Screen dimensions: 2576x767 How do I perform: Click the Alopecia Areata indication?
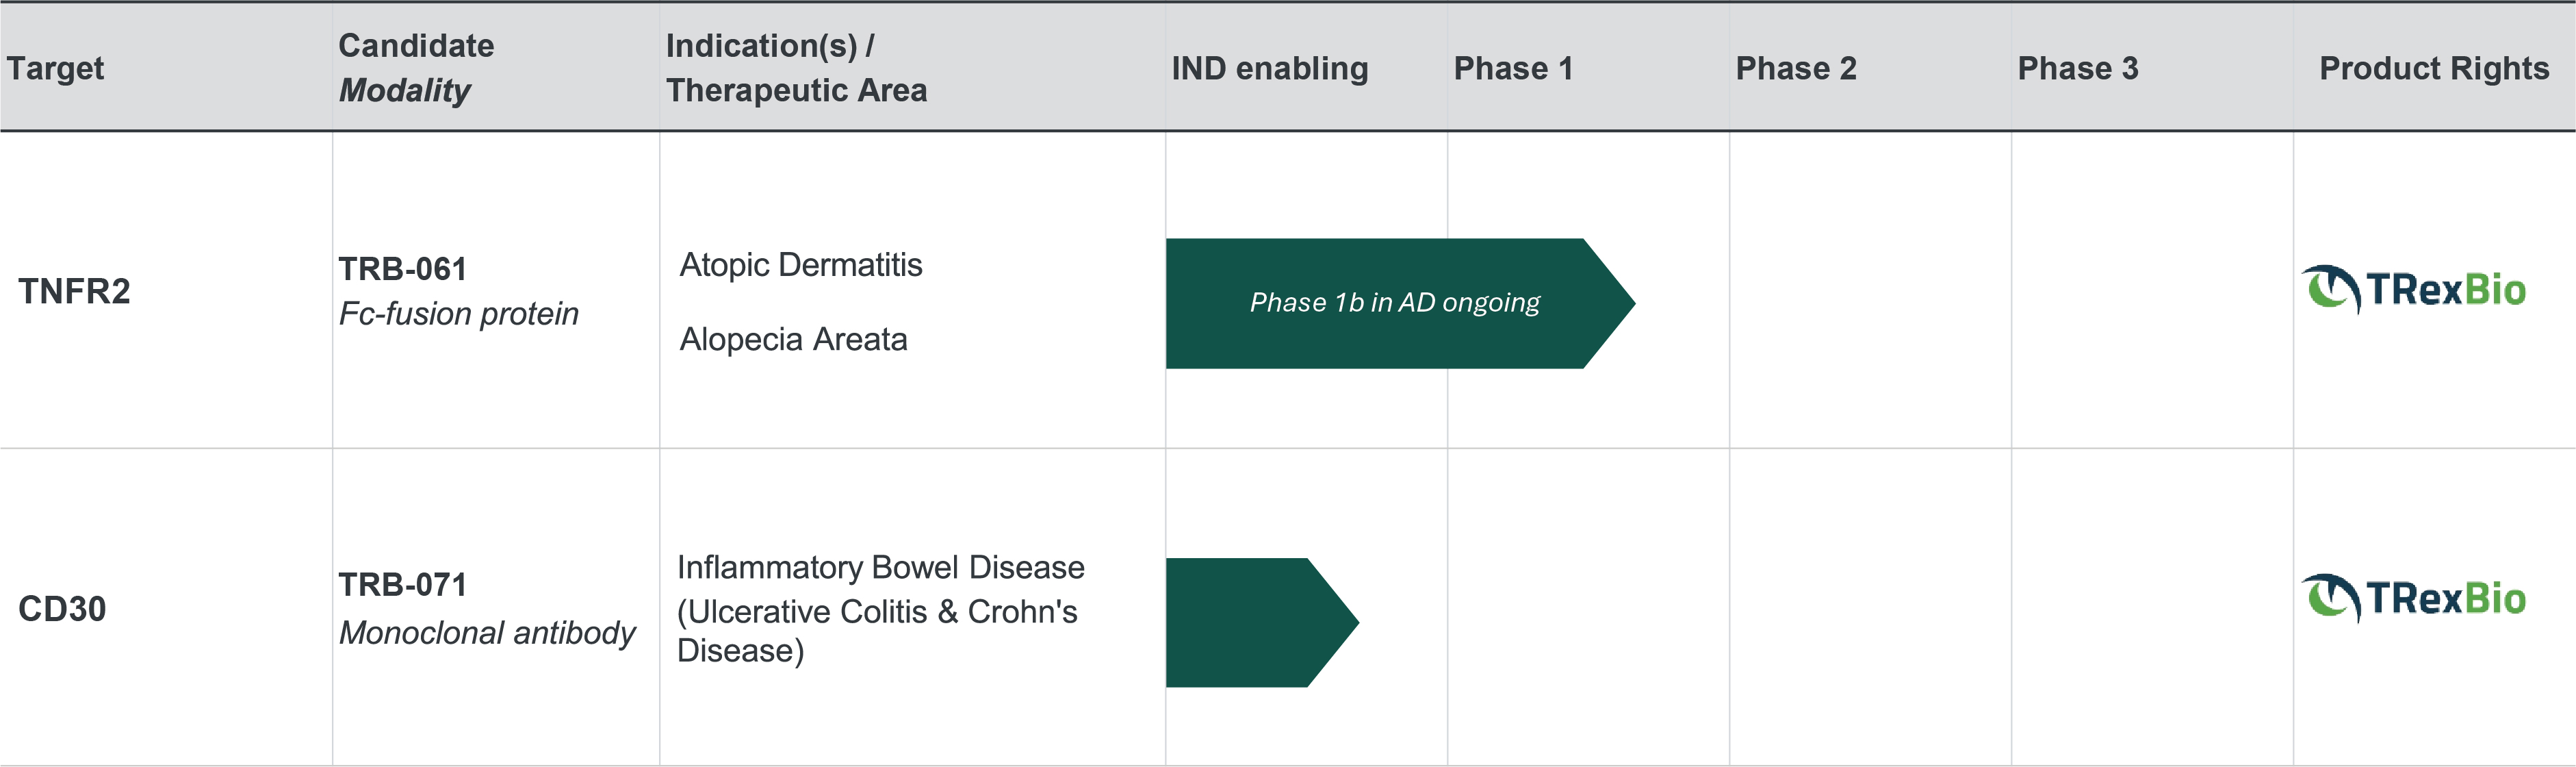click(793, 340)
